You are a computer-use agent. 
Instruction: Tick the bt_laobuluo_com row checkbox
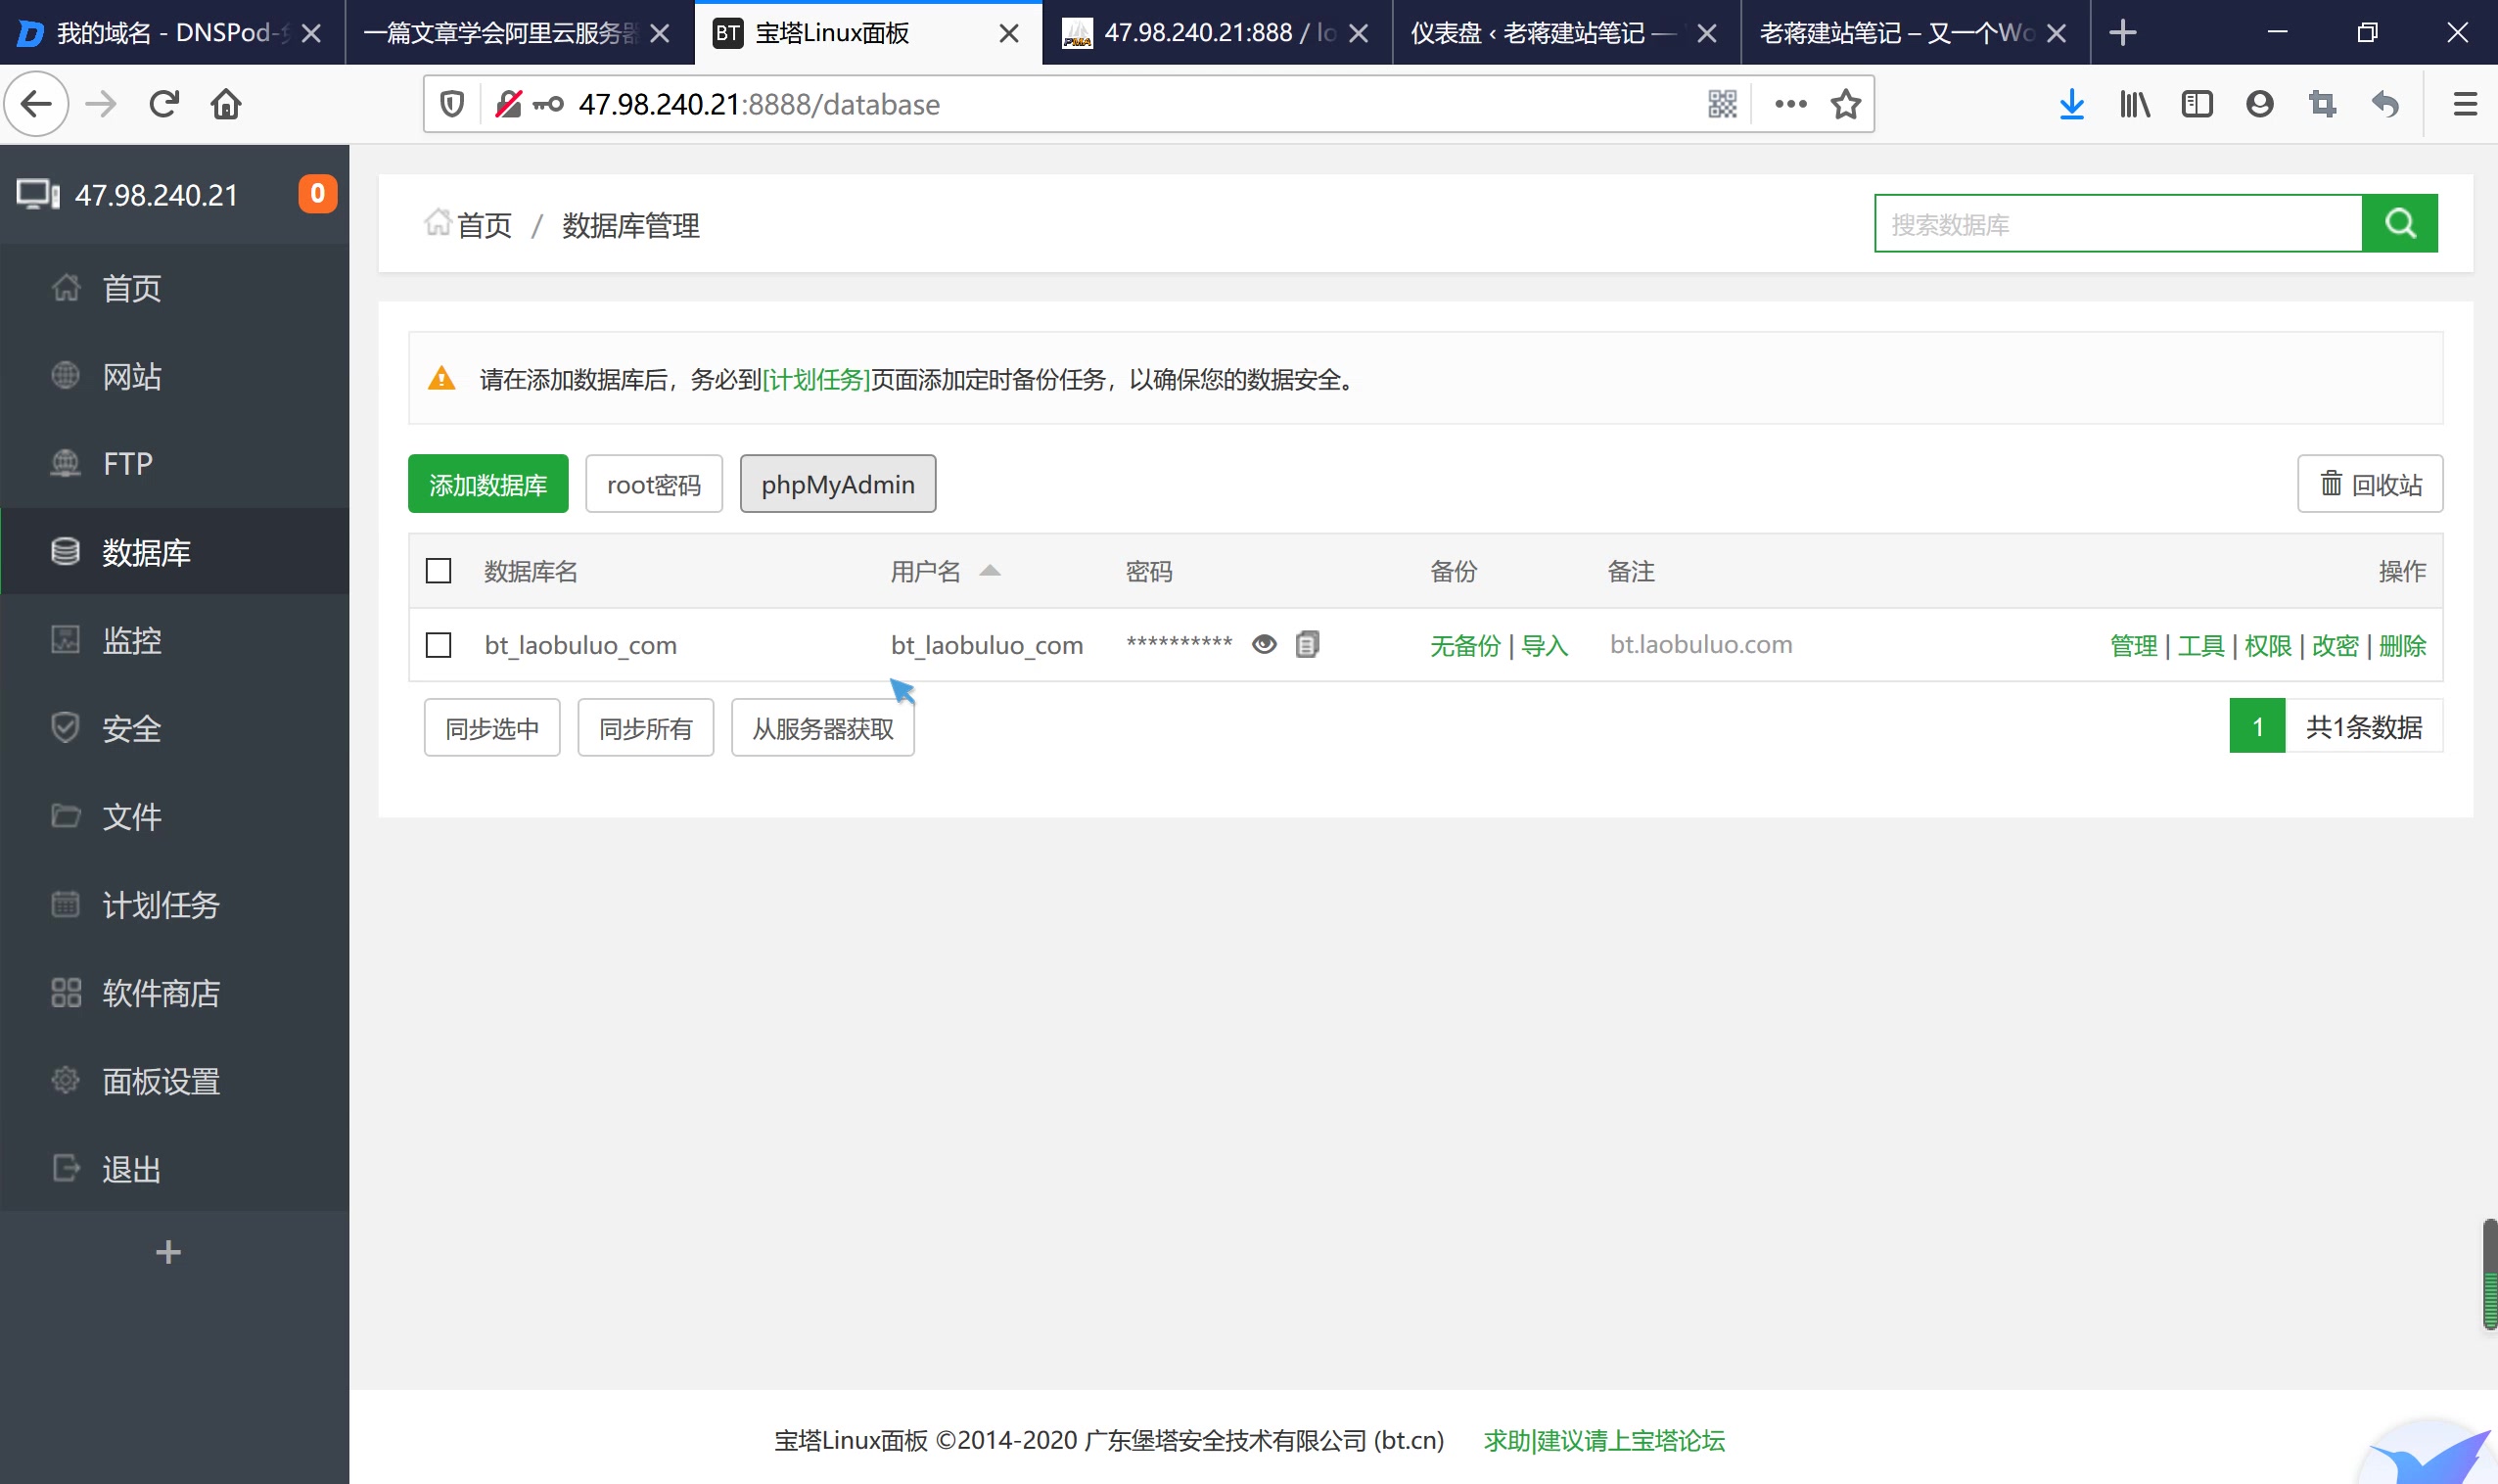(438, 645)
